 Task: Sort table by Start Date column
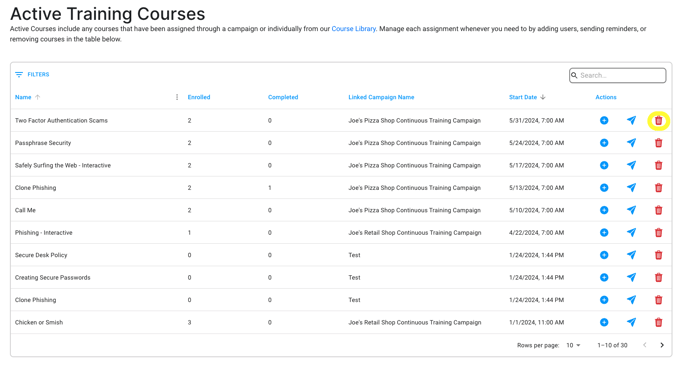tap(523, 97)
